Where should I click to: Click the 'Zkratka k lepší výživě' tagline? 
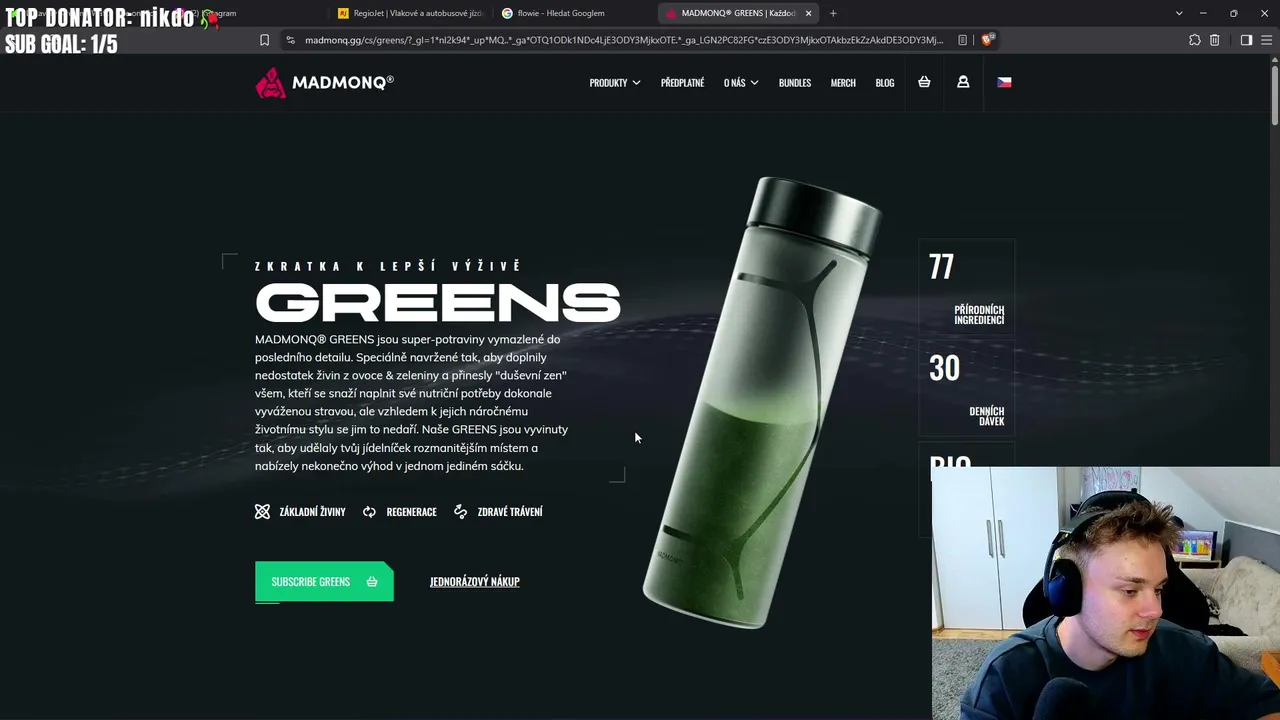click(388, 266)
